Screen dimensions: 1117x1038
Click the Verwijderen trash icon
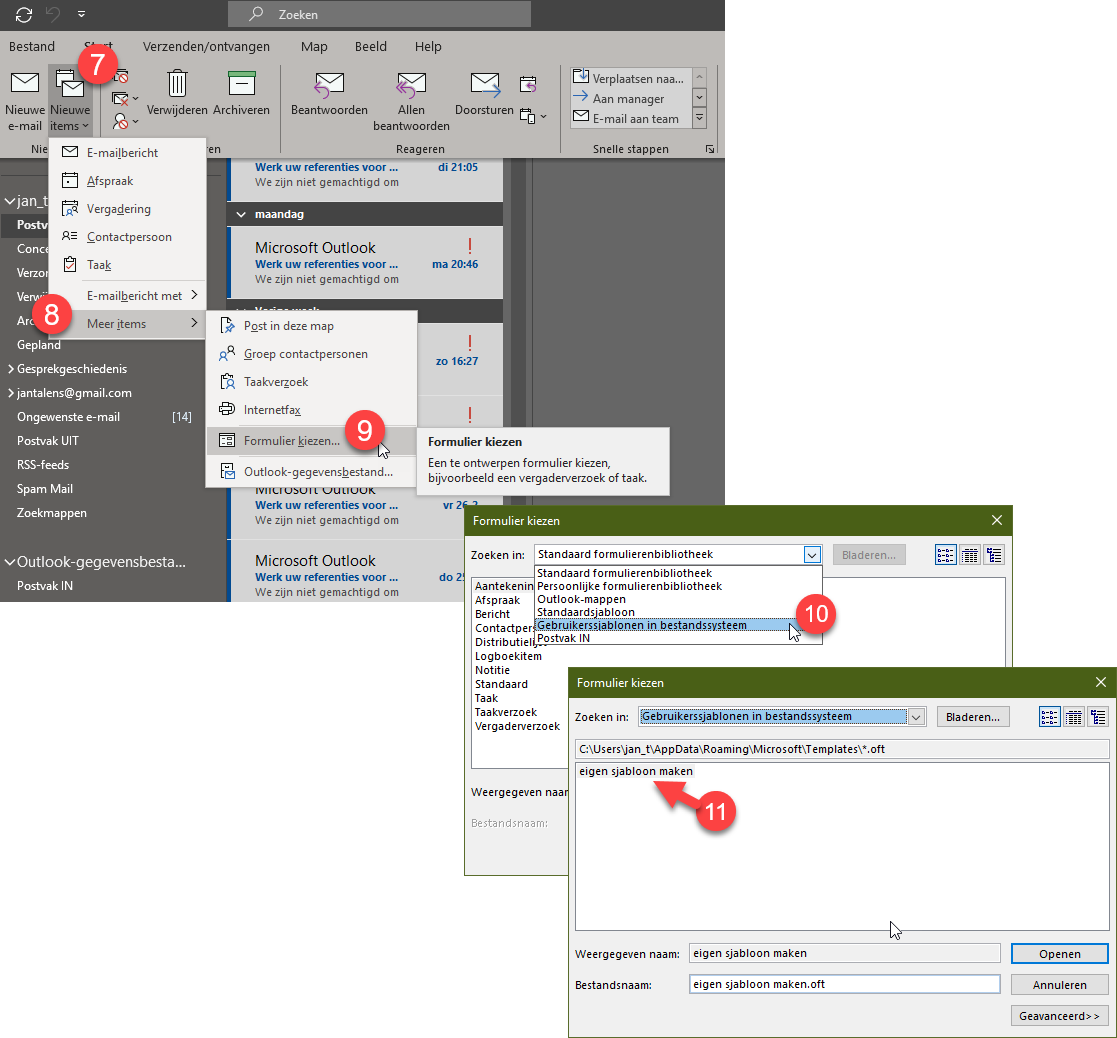pos(177,83)
